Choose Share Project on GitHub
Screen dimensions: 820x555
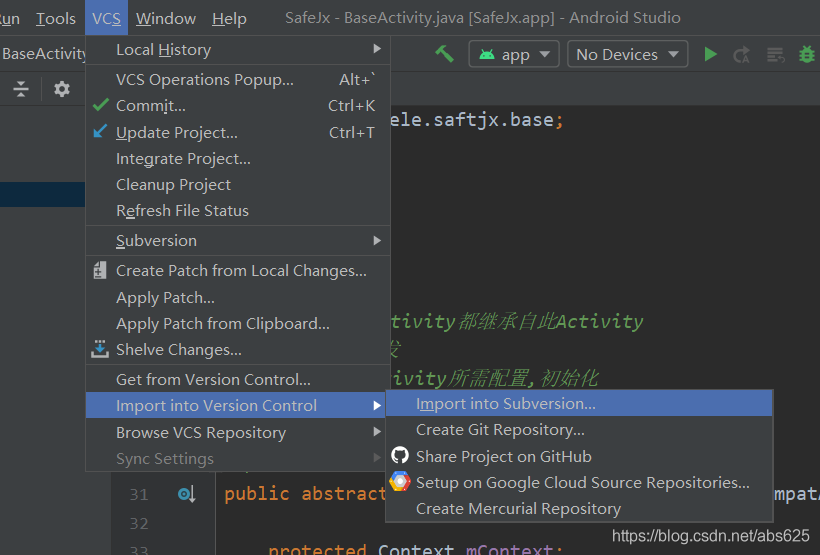click(503, 456)
